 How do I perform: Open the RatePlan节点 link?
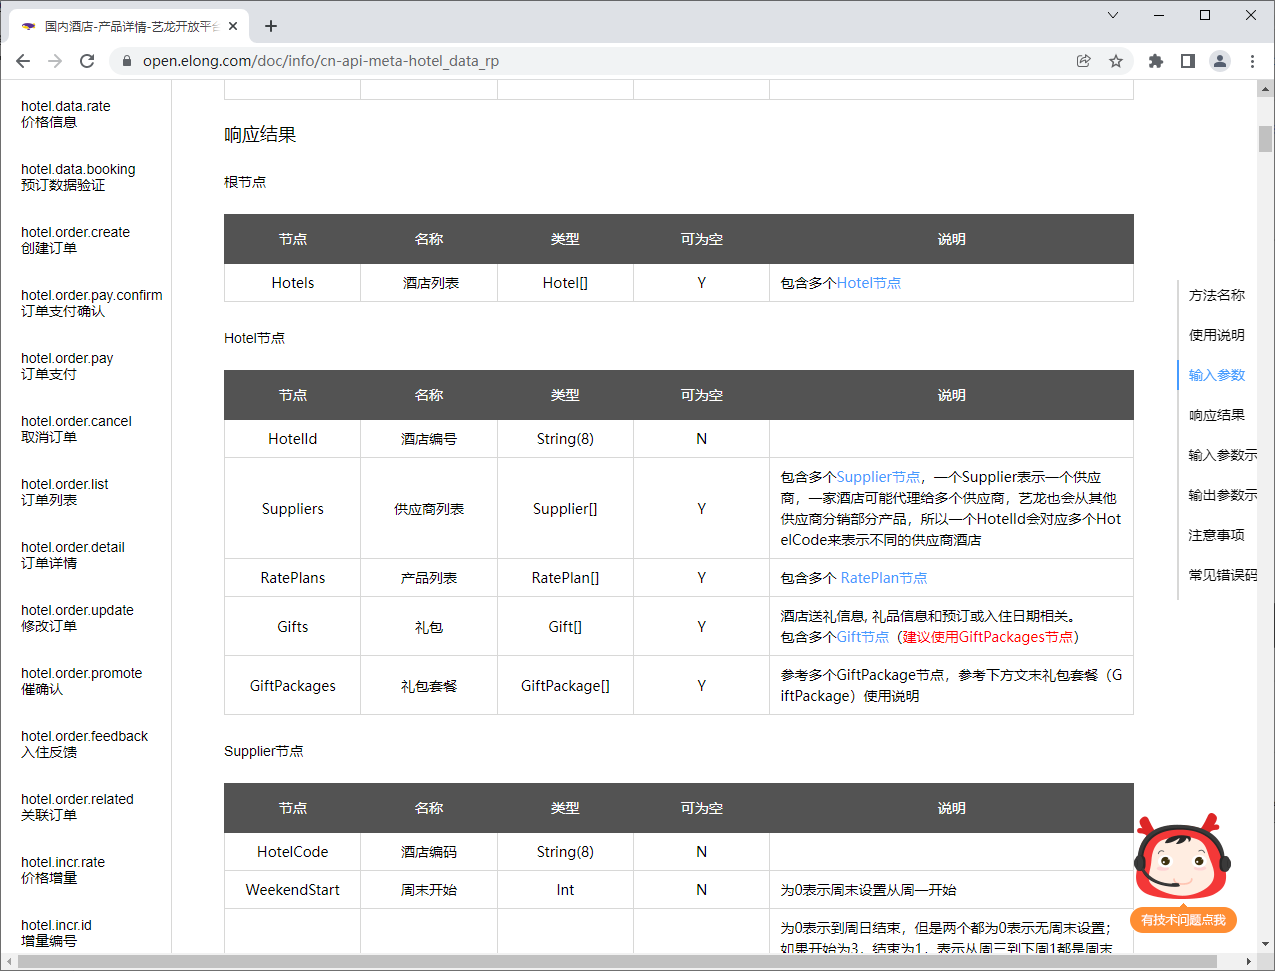(883, 578)
